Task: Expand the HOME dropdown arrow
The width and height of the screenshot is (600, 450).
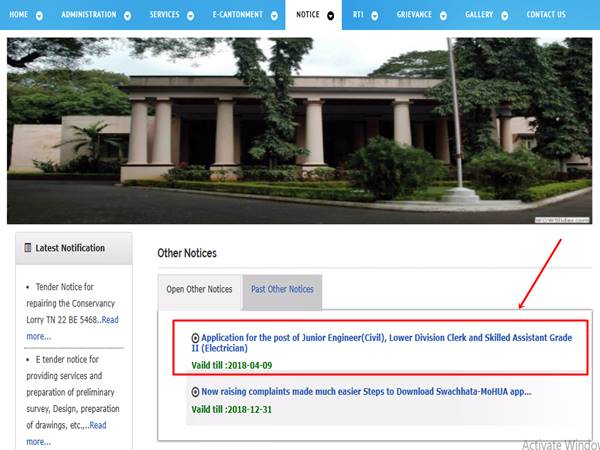Action: [39, 16]
